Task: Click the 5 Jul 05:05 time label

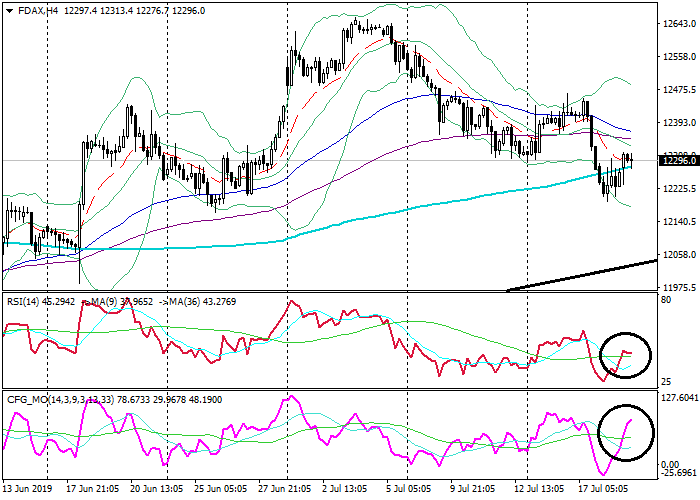Action: 408,490
